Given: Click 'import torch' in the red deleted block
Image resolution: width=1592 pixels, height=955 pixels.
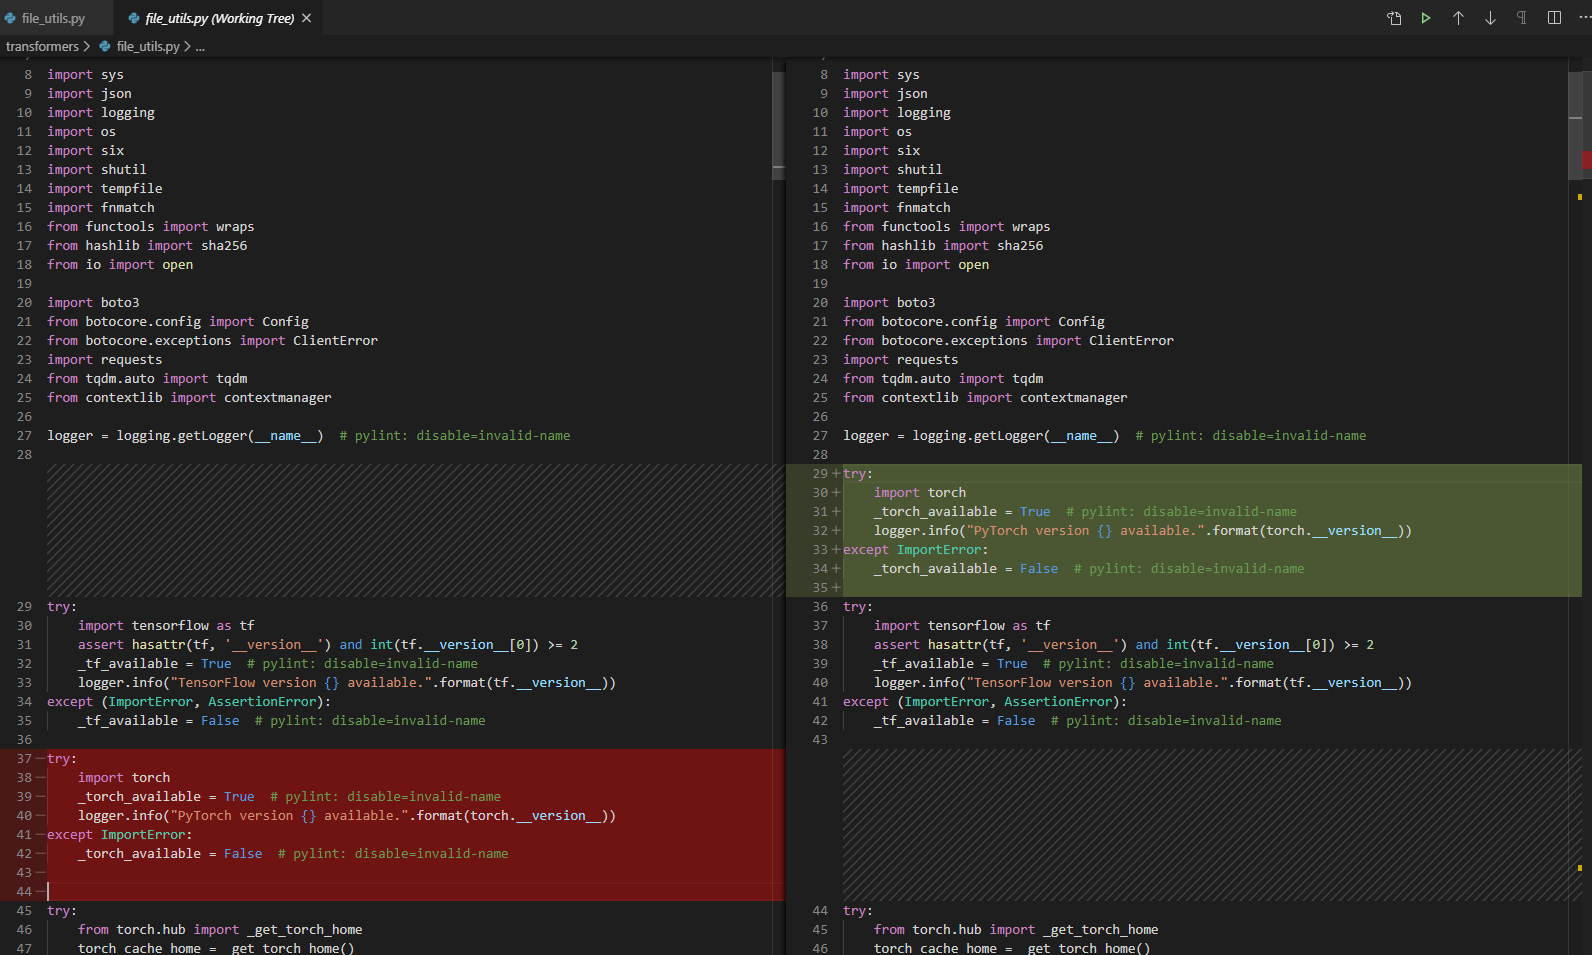Looking at the screenshot, I should pos(124,778).
